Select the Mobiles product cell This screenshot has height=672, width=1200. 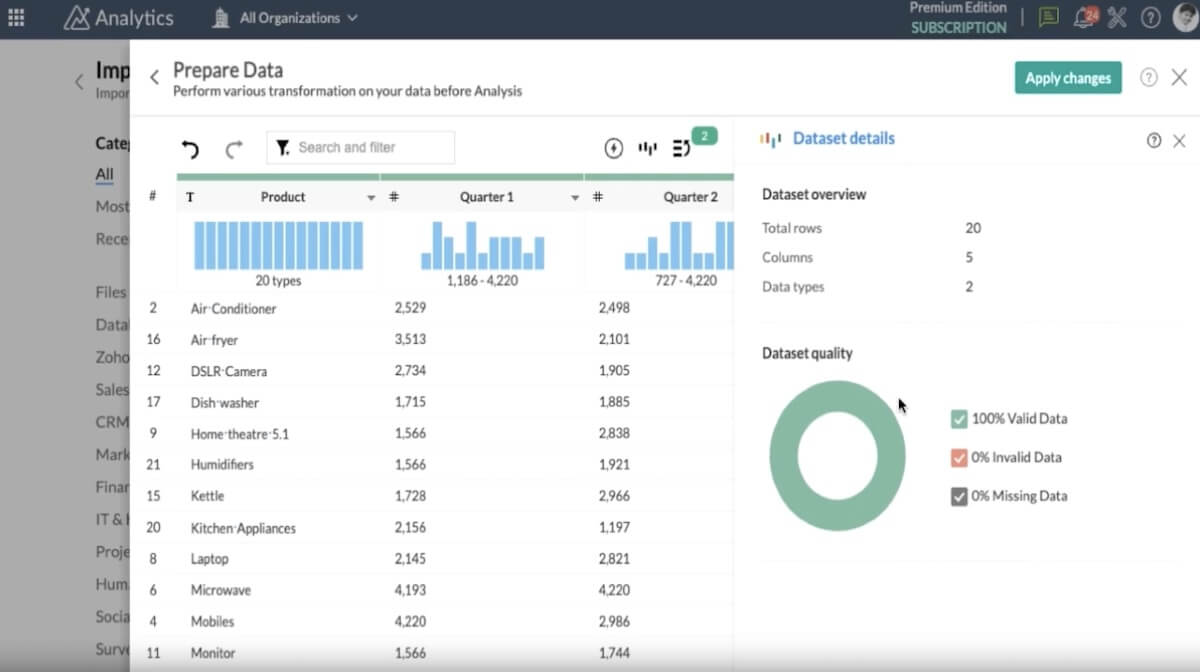pyautogui.click(x=212, y=621)
